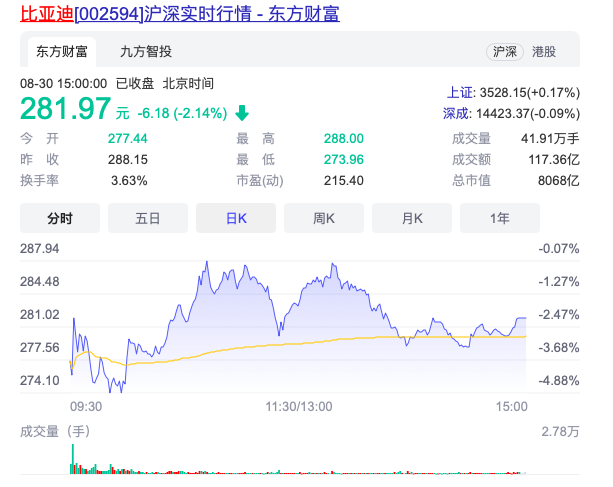Screen dimensions: 613x487
Task: Click the 11:30/13:00 time axis label
Action: coord(299,406)
